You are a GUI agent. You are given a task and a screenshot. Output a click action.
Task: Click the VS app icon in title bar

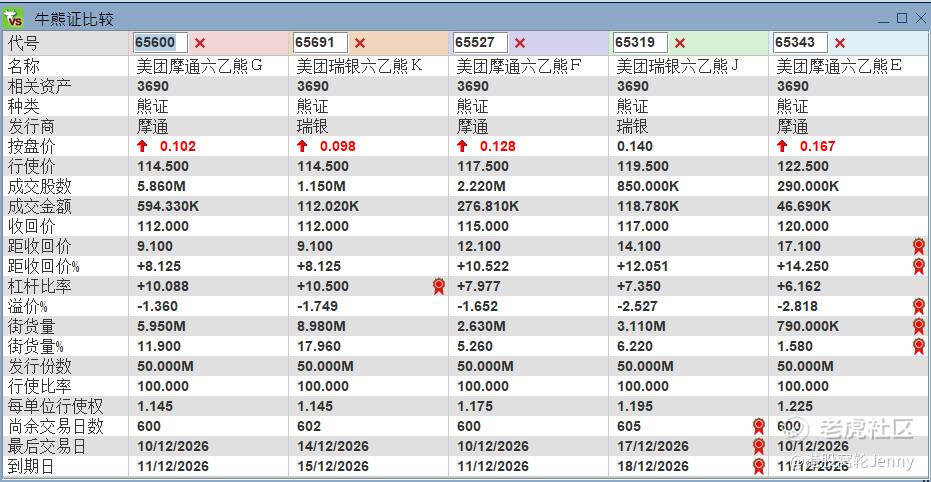(13, 18)
